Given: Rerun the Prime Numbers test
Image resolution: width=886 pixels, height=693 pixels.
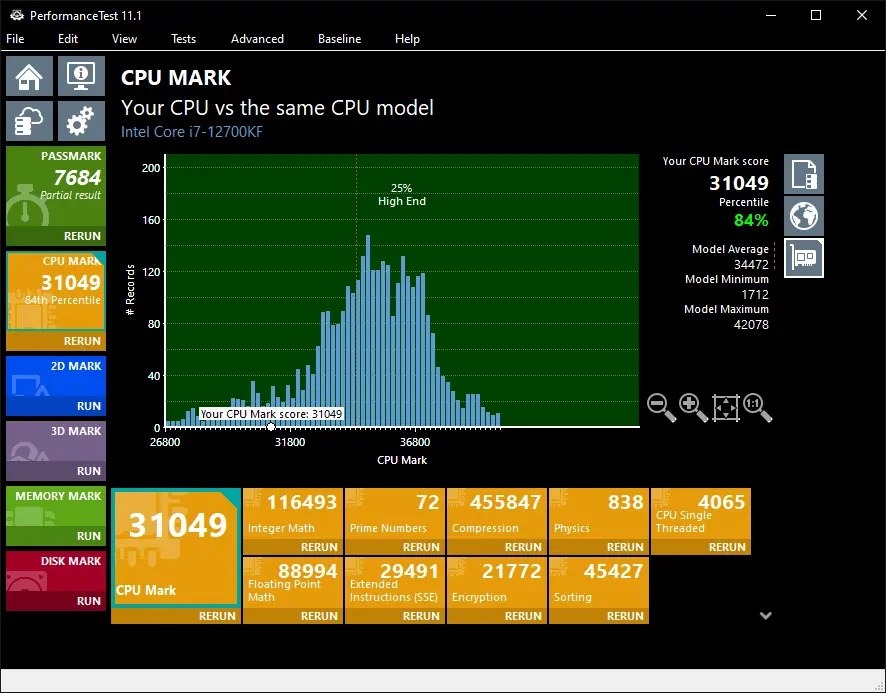Looking at the screenshot, I should (x=421, y=547).
